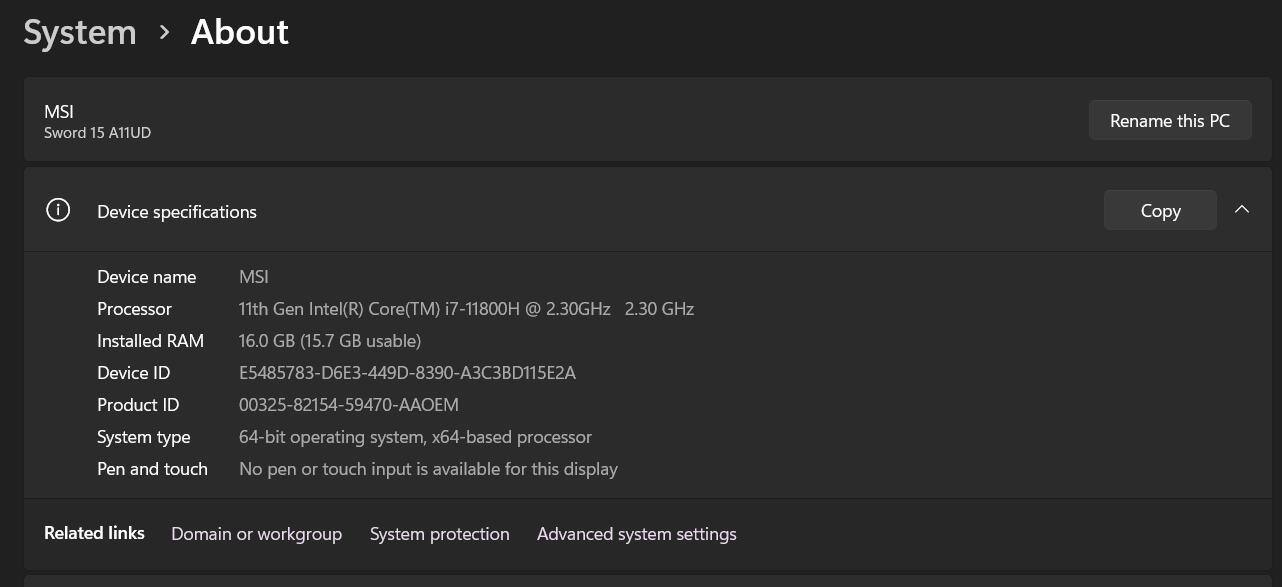Open Advanced system settings link
The width and height of the screenshot is (1282, 587).
pos(636,534)
